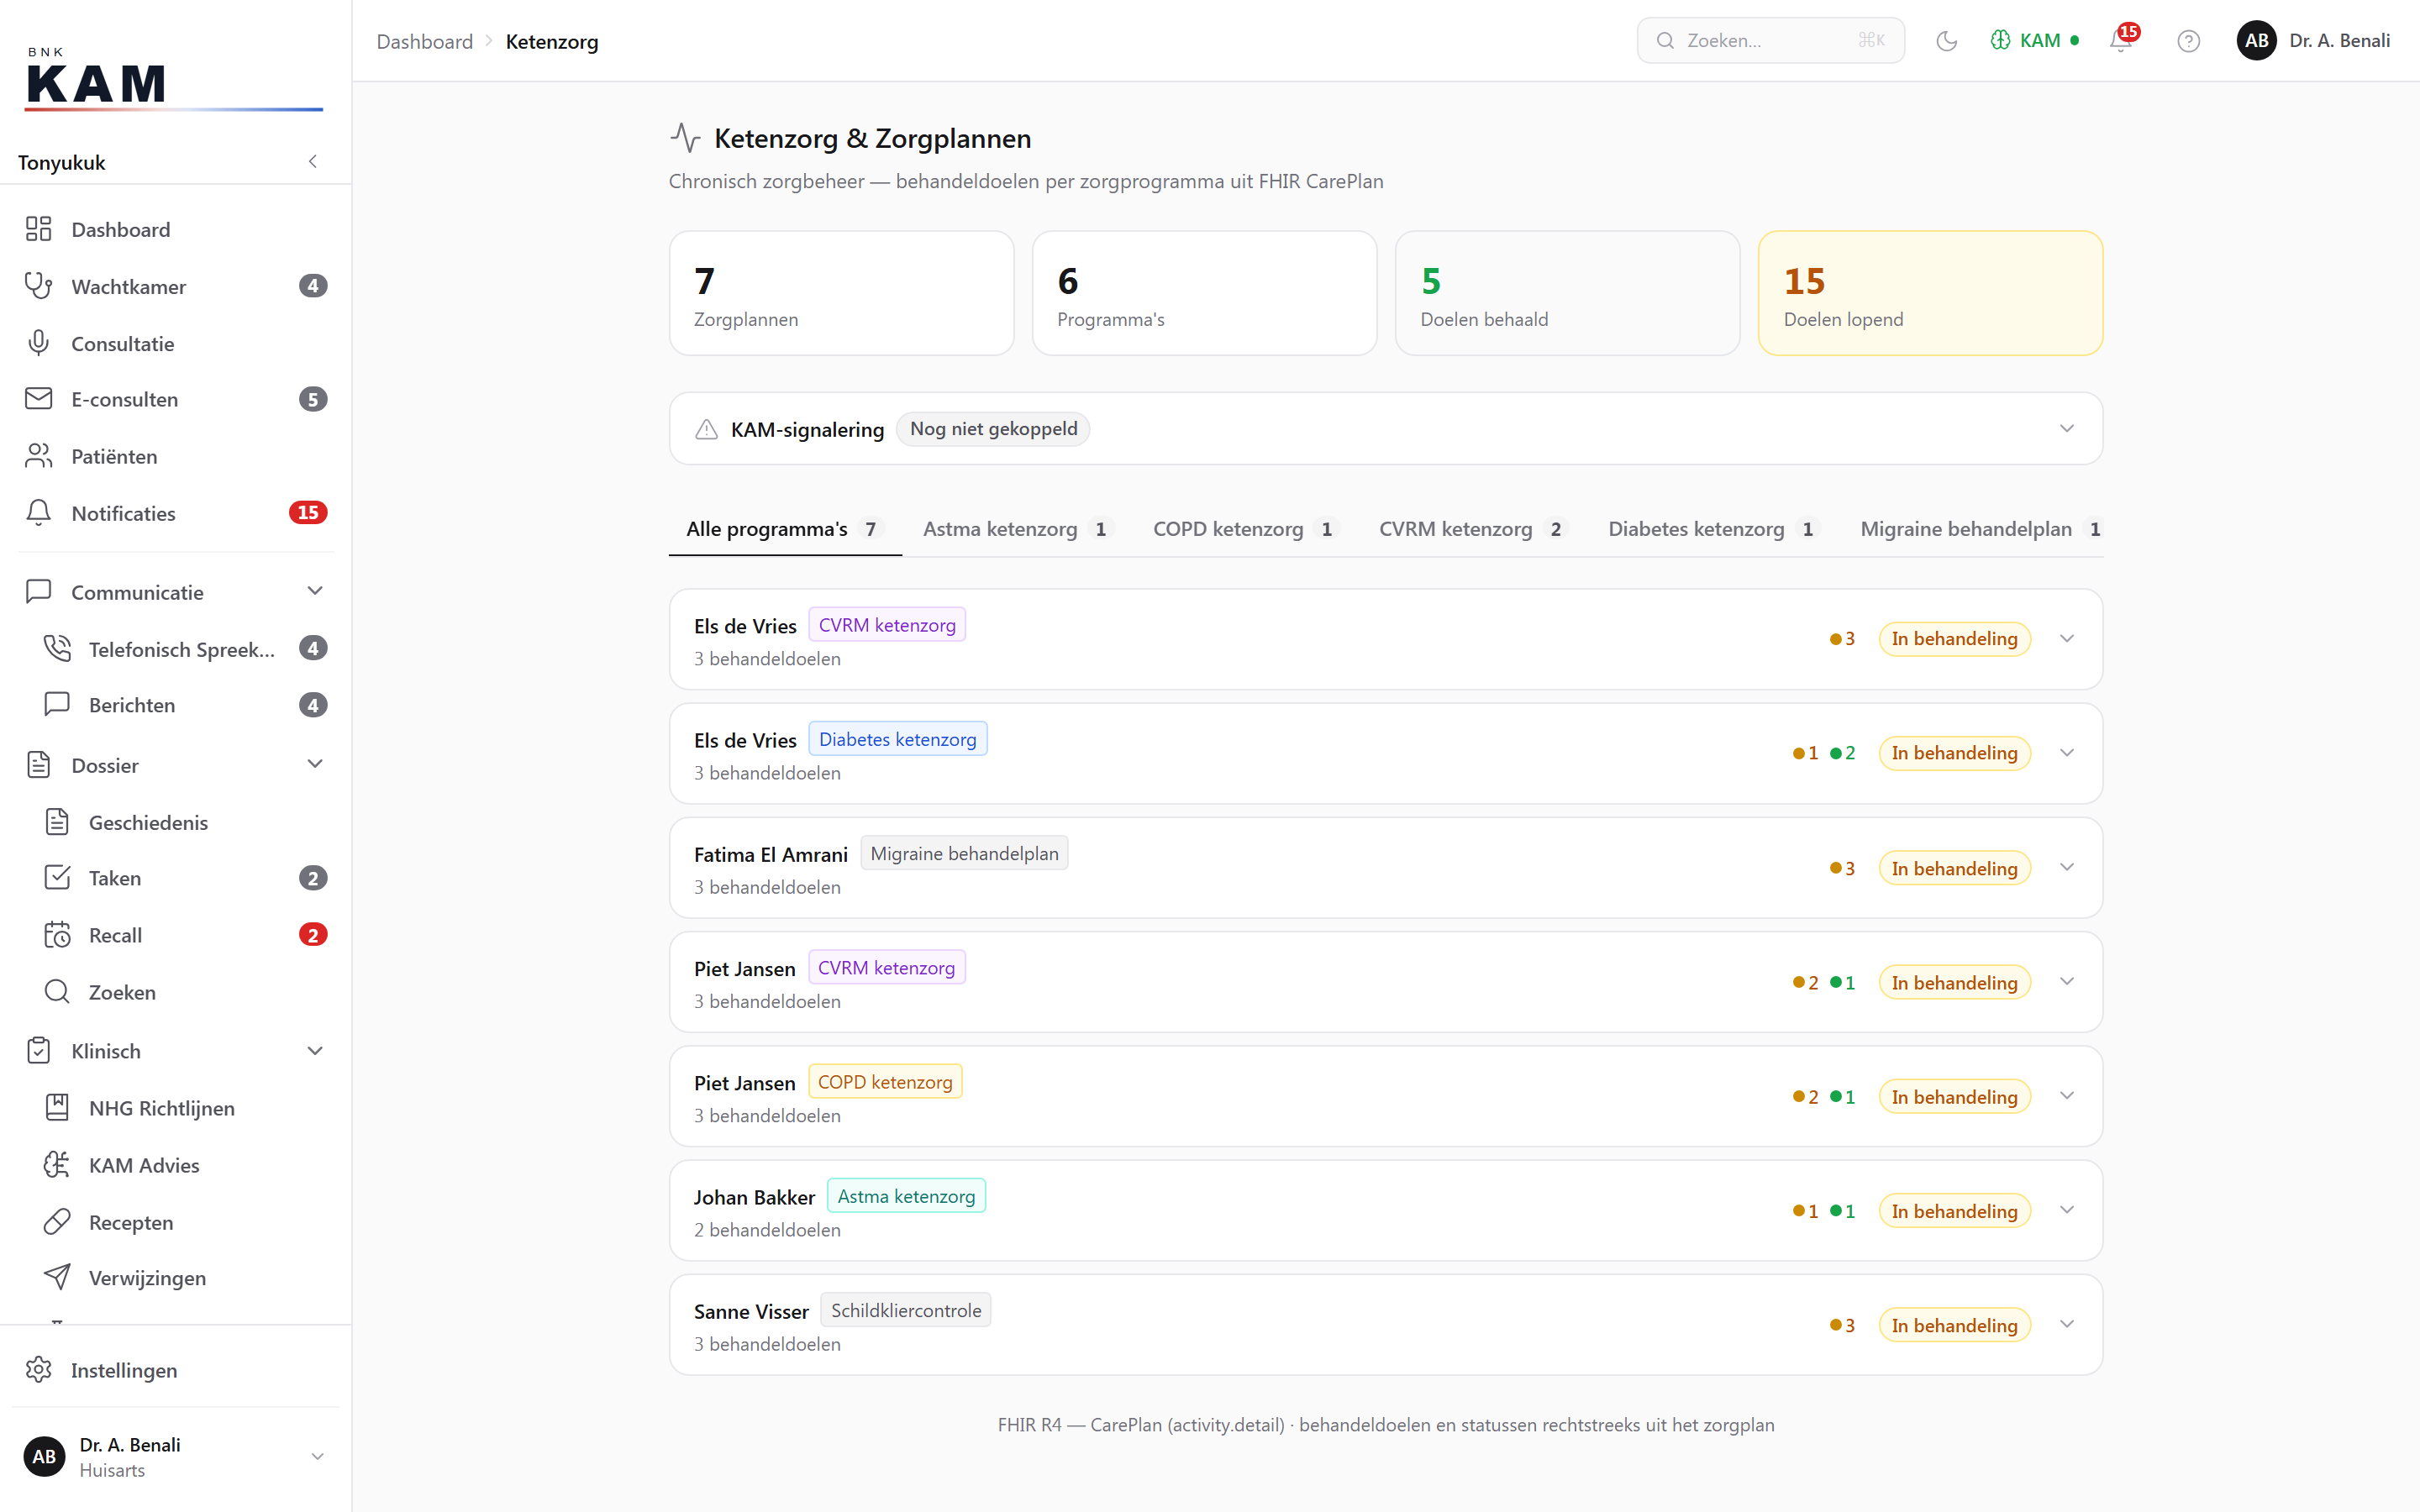The width and height of the screenshot is (2420, 1512).
Task: Open Patiënten in sidebar
Action: point(175,456)
